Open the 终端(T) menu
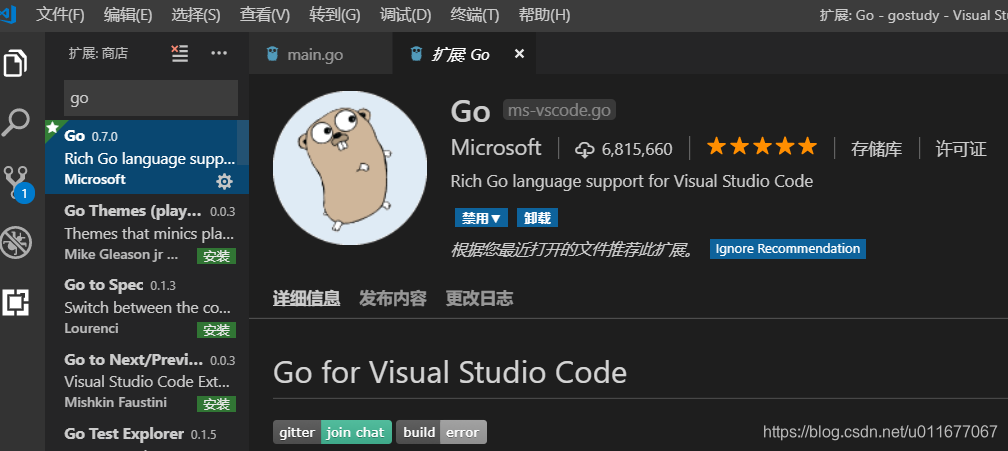Screen dimensions: 1008x451 point(474,15)
